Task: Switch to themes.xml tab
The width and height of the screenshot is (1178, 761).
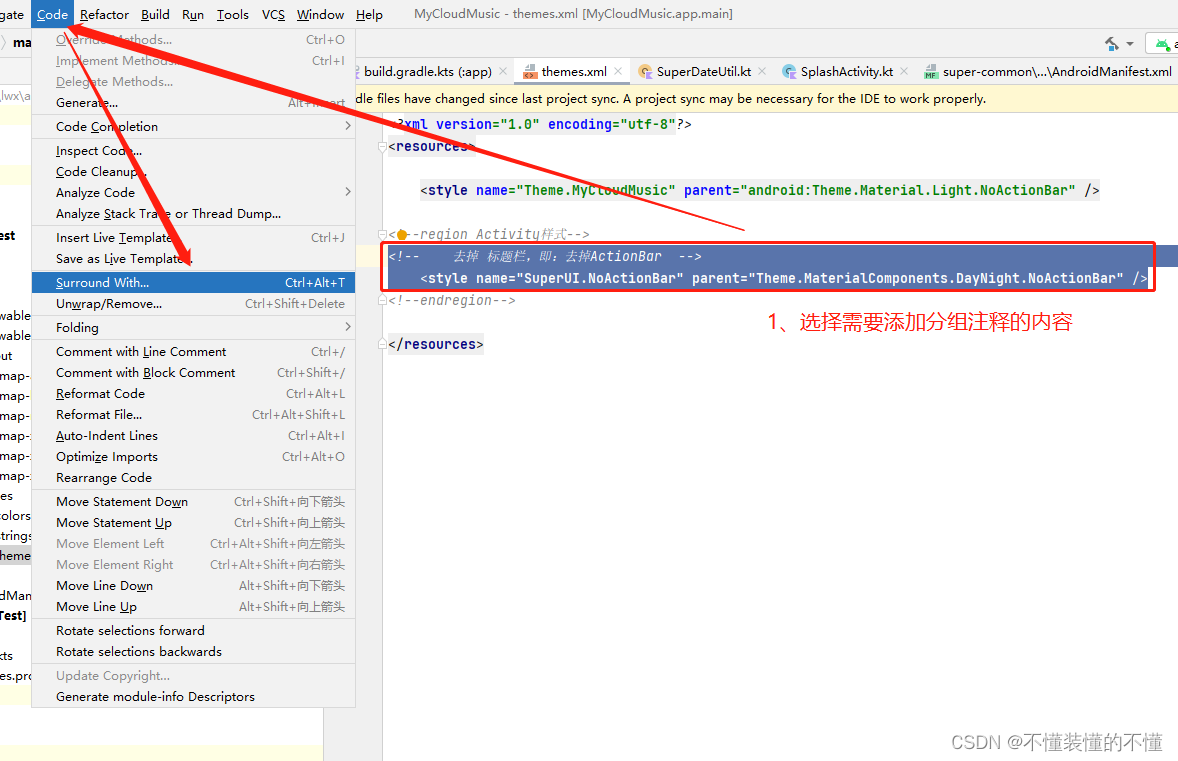Action: (x=574, y=71)
